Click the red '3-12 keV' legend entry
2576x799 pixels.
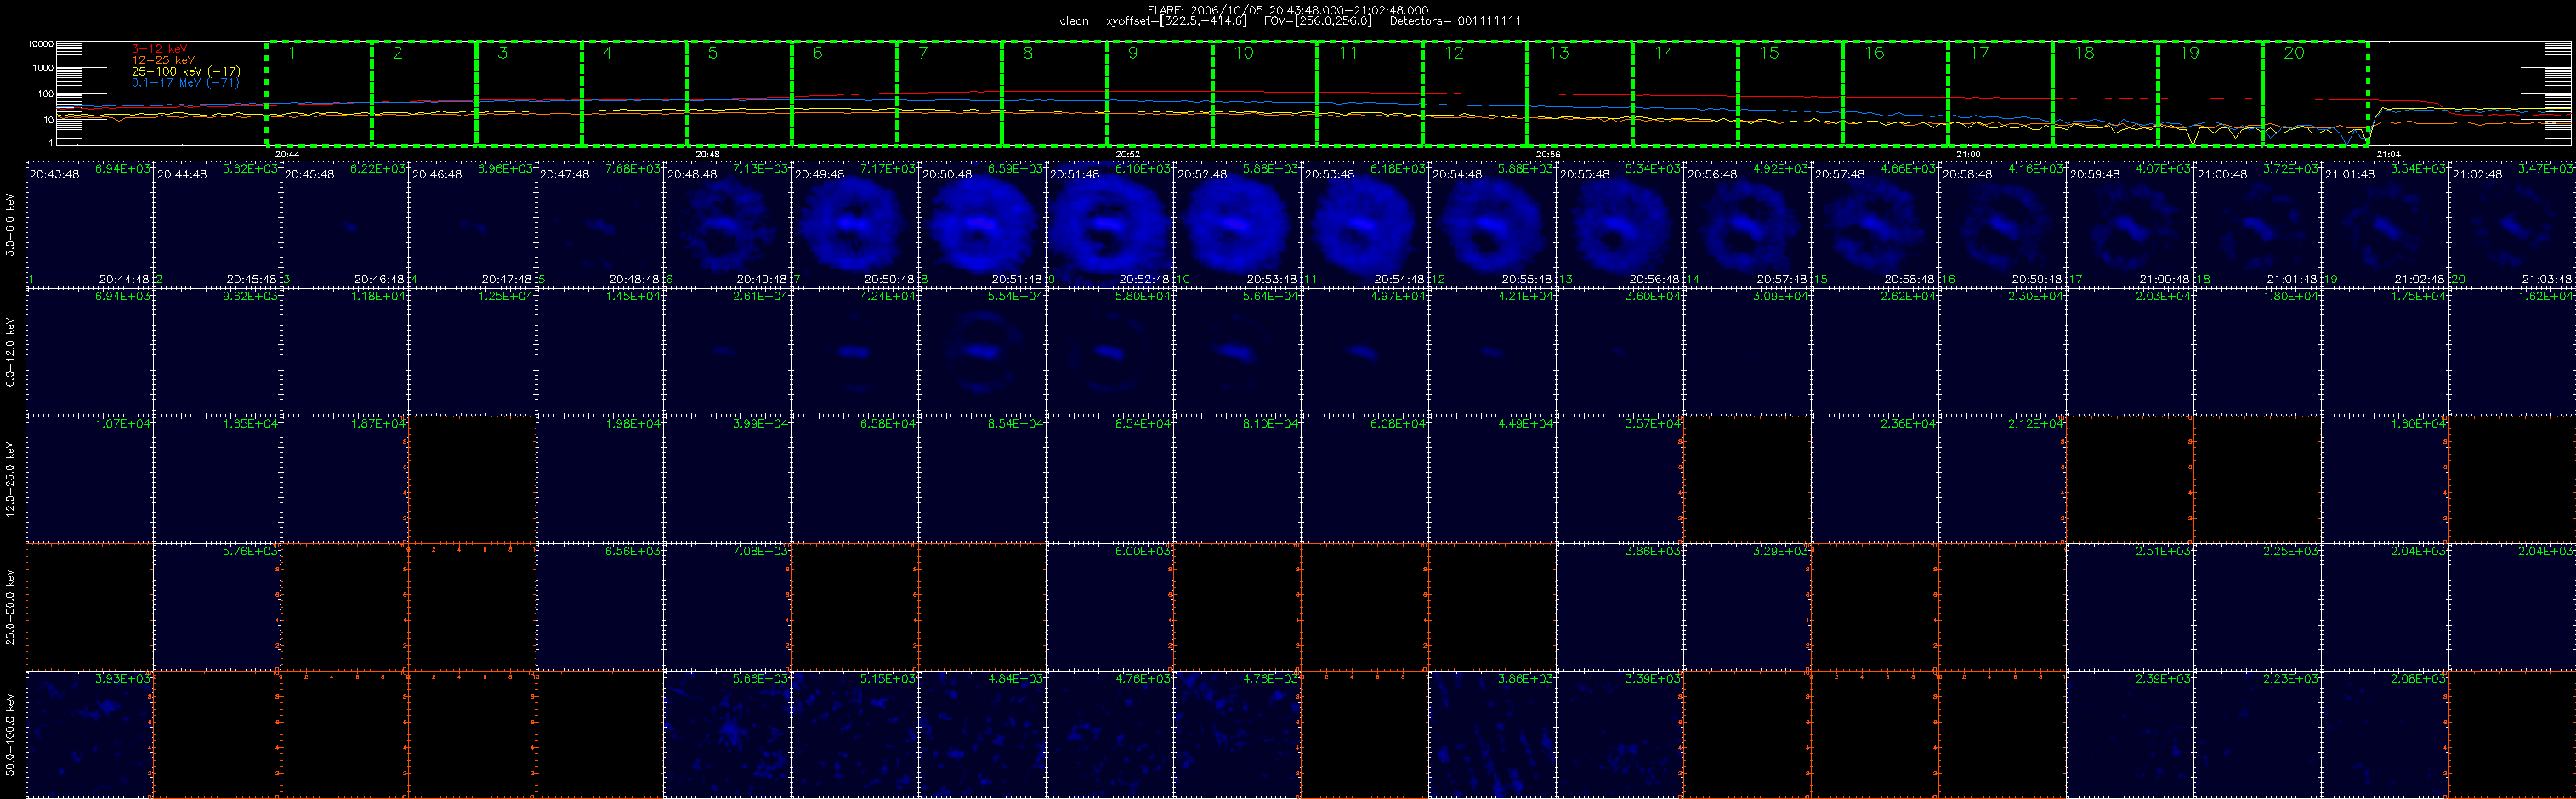(x=159, y=49)
